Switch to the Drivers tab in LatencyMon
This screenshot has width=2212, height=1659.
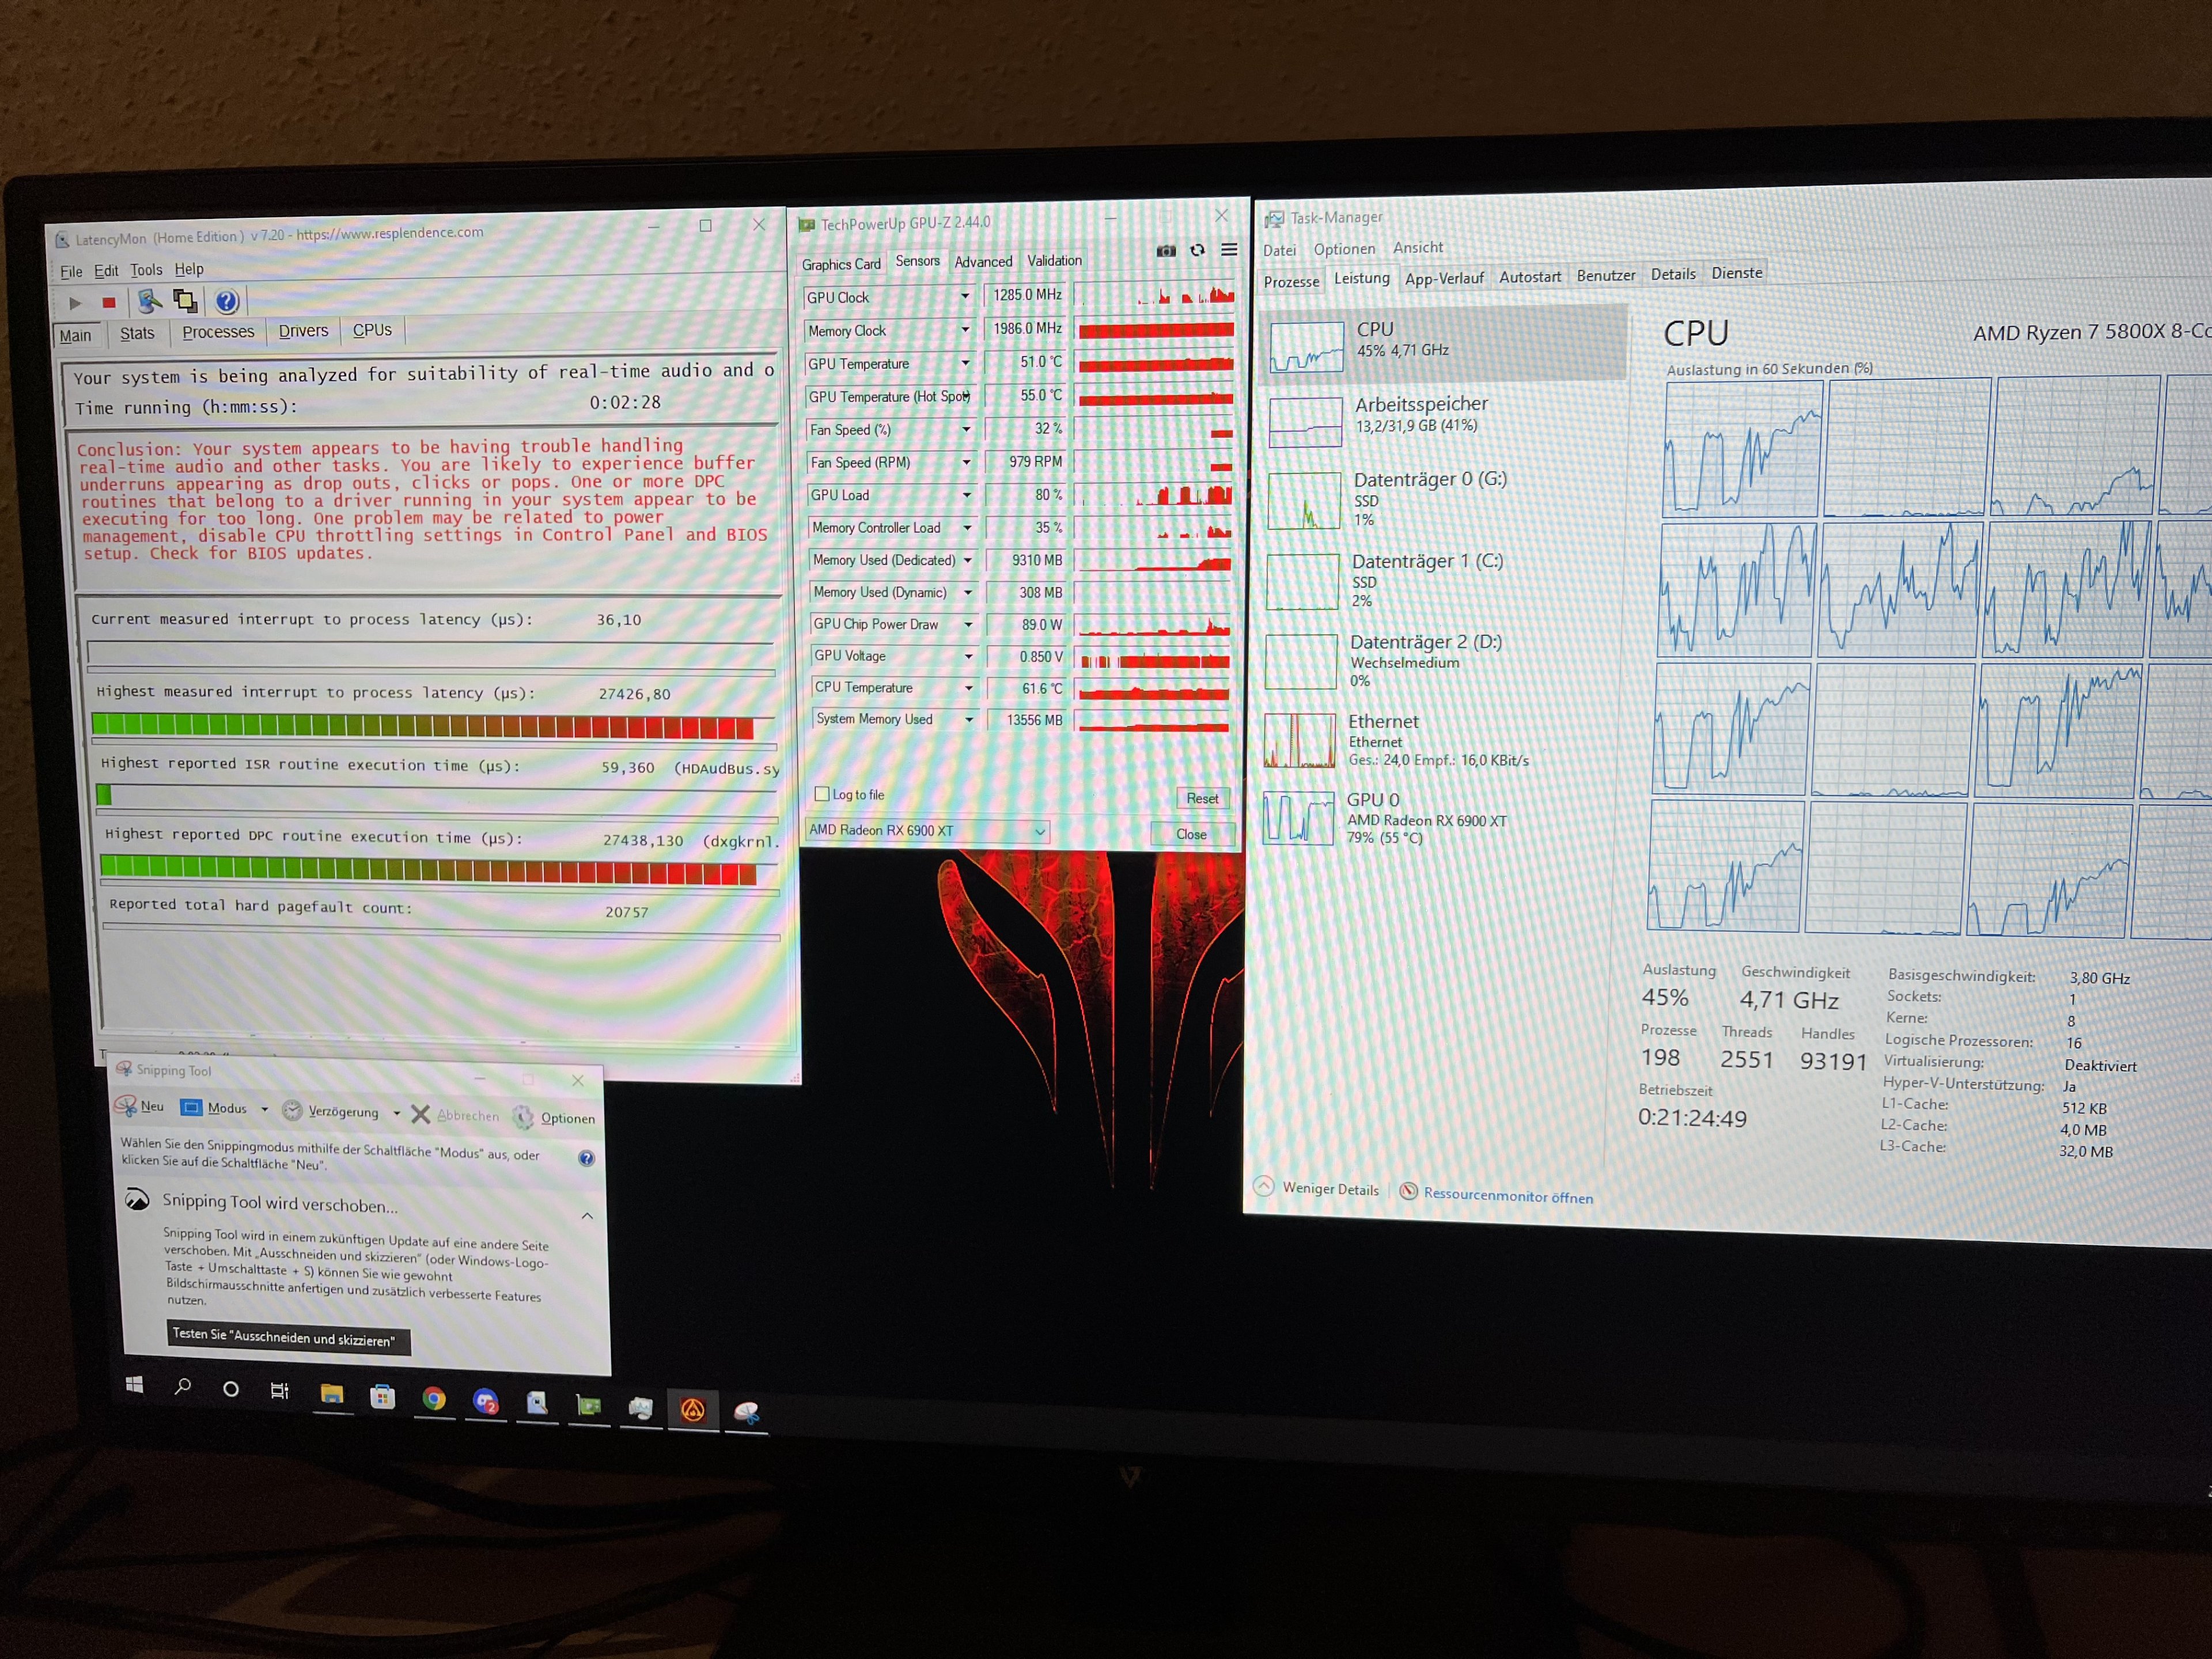(303, 331)
